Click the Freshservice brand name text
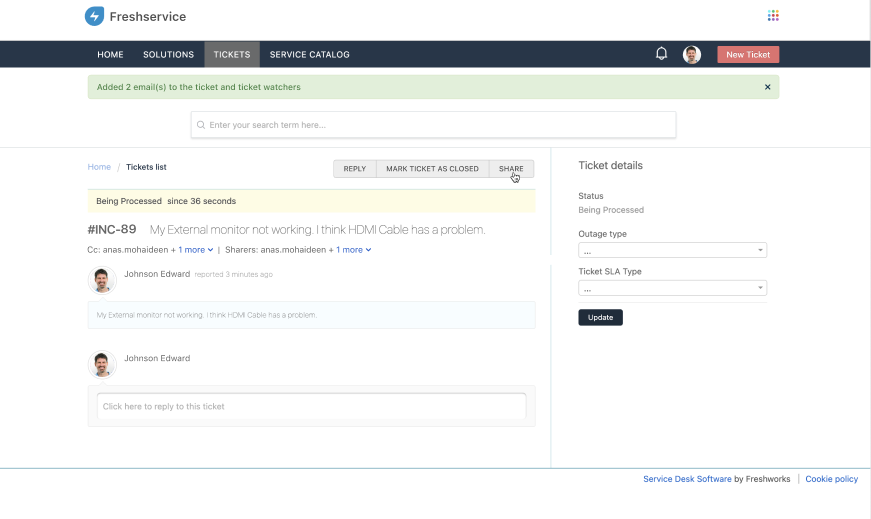The image size is (871, 519). [x=148, y=17]
